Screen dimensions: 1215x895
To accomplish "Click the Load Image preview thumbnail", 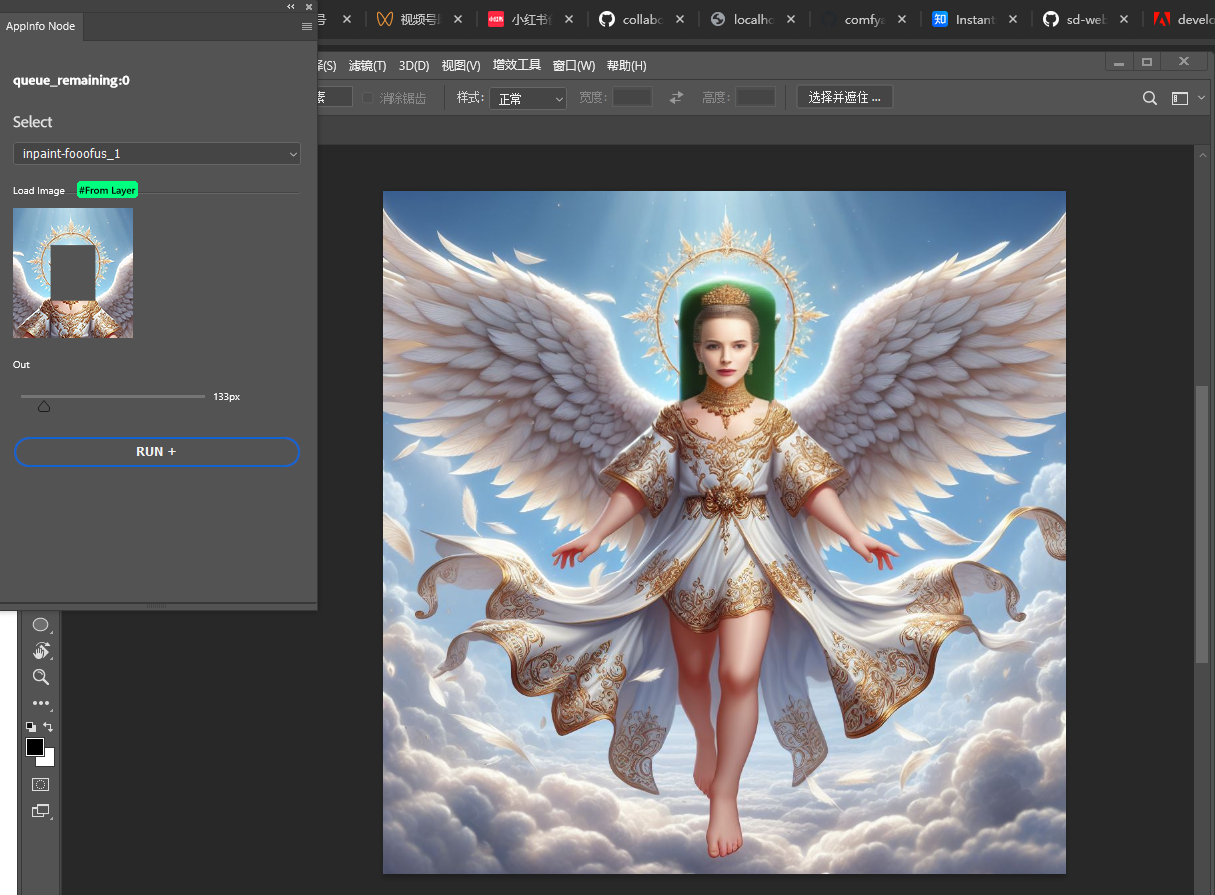I will click(73, 273).
